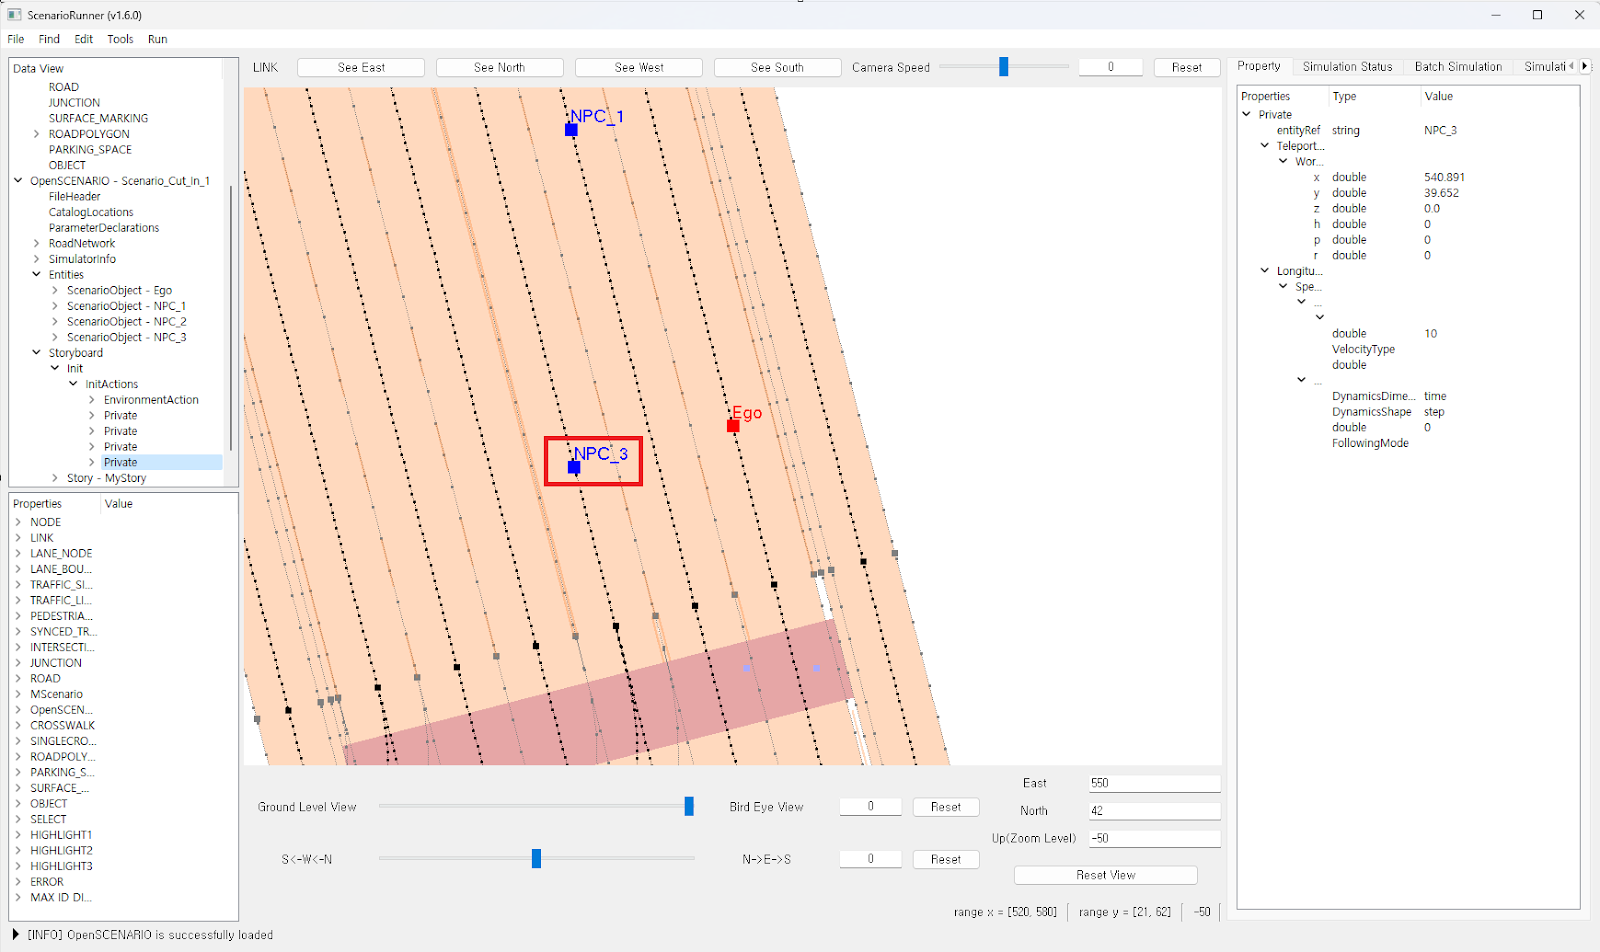Select the red Ego vehicle marker
Screen dimensions: 1600x952
733,426
